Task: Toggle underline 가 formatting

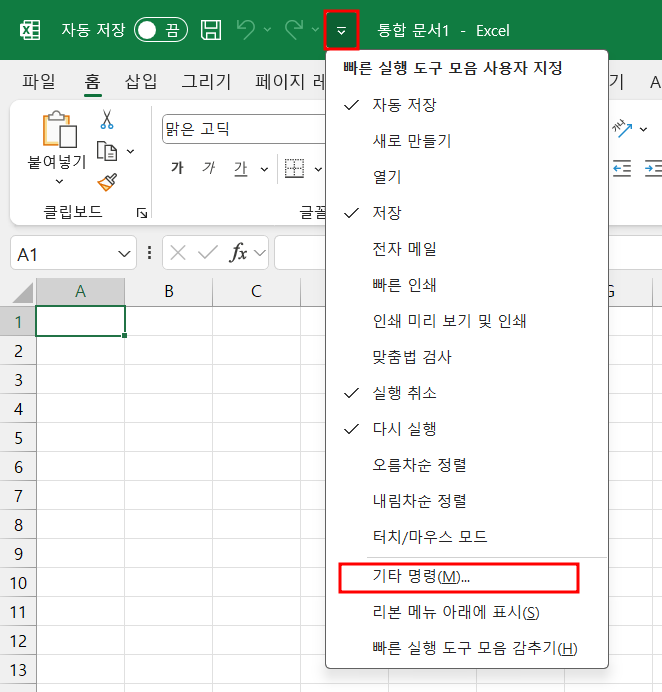Action: (241, 168)
